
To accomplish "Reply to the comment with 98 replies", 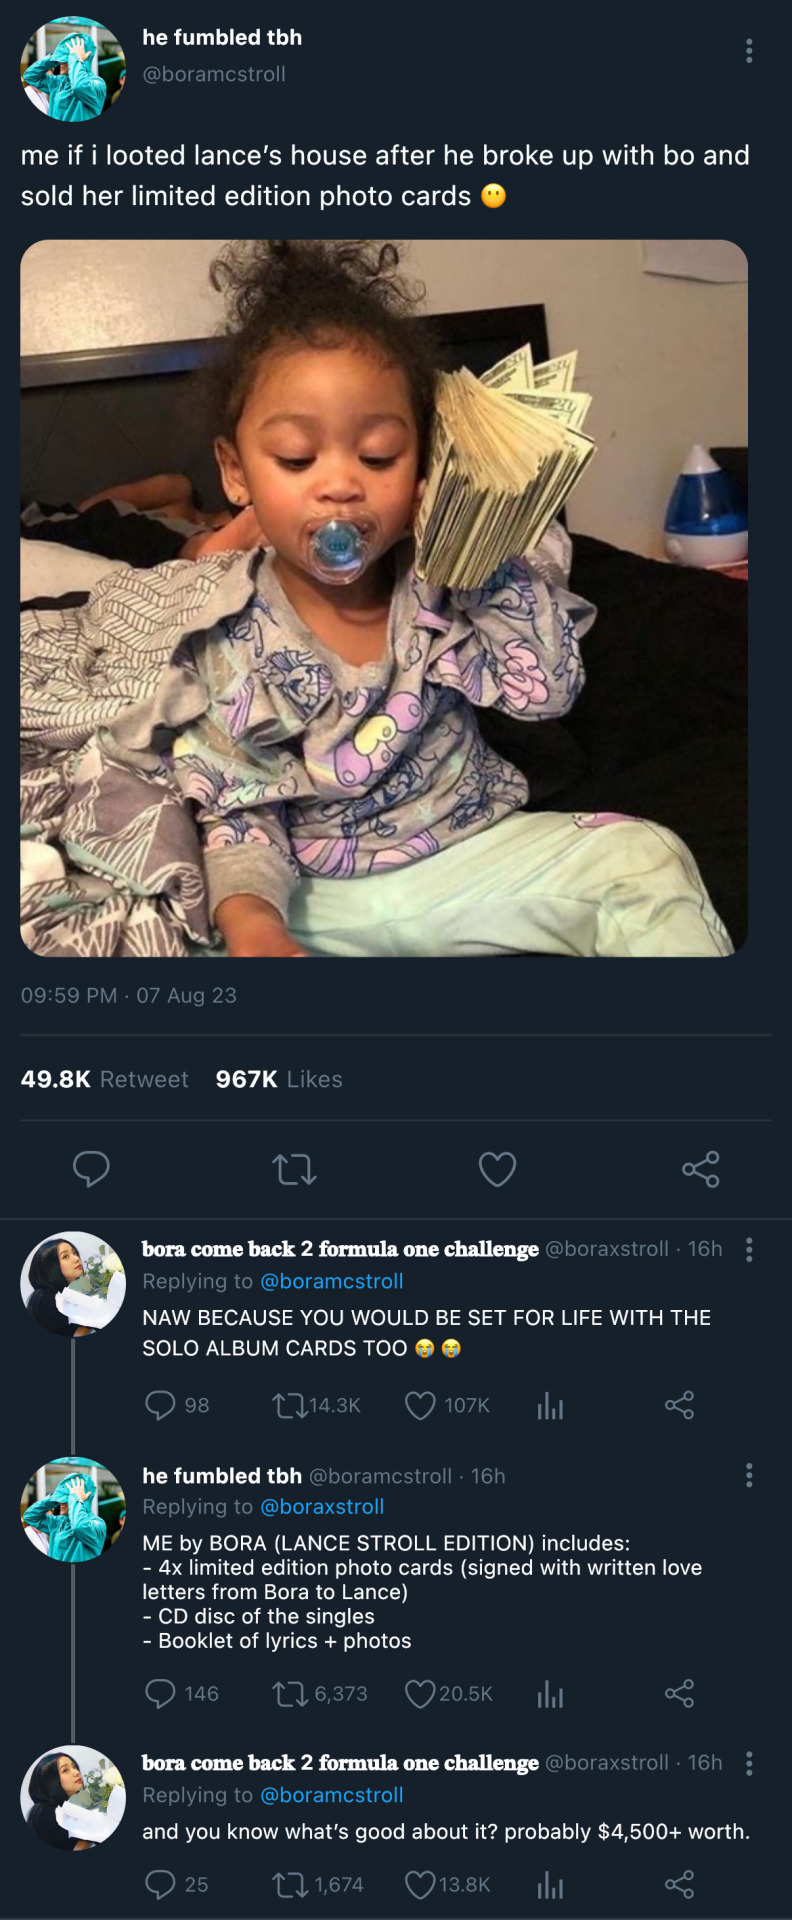I will pyautogui.click(x=161, y=1406).
